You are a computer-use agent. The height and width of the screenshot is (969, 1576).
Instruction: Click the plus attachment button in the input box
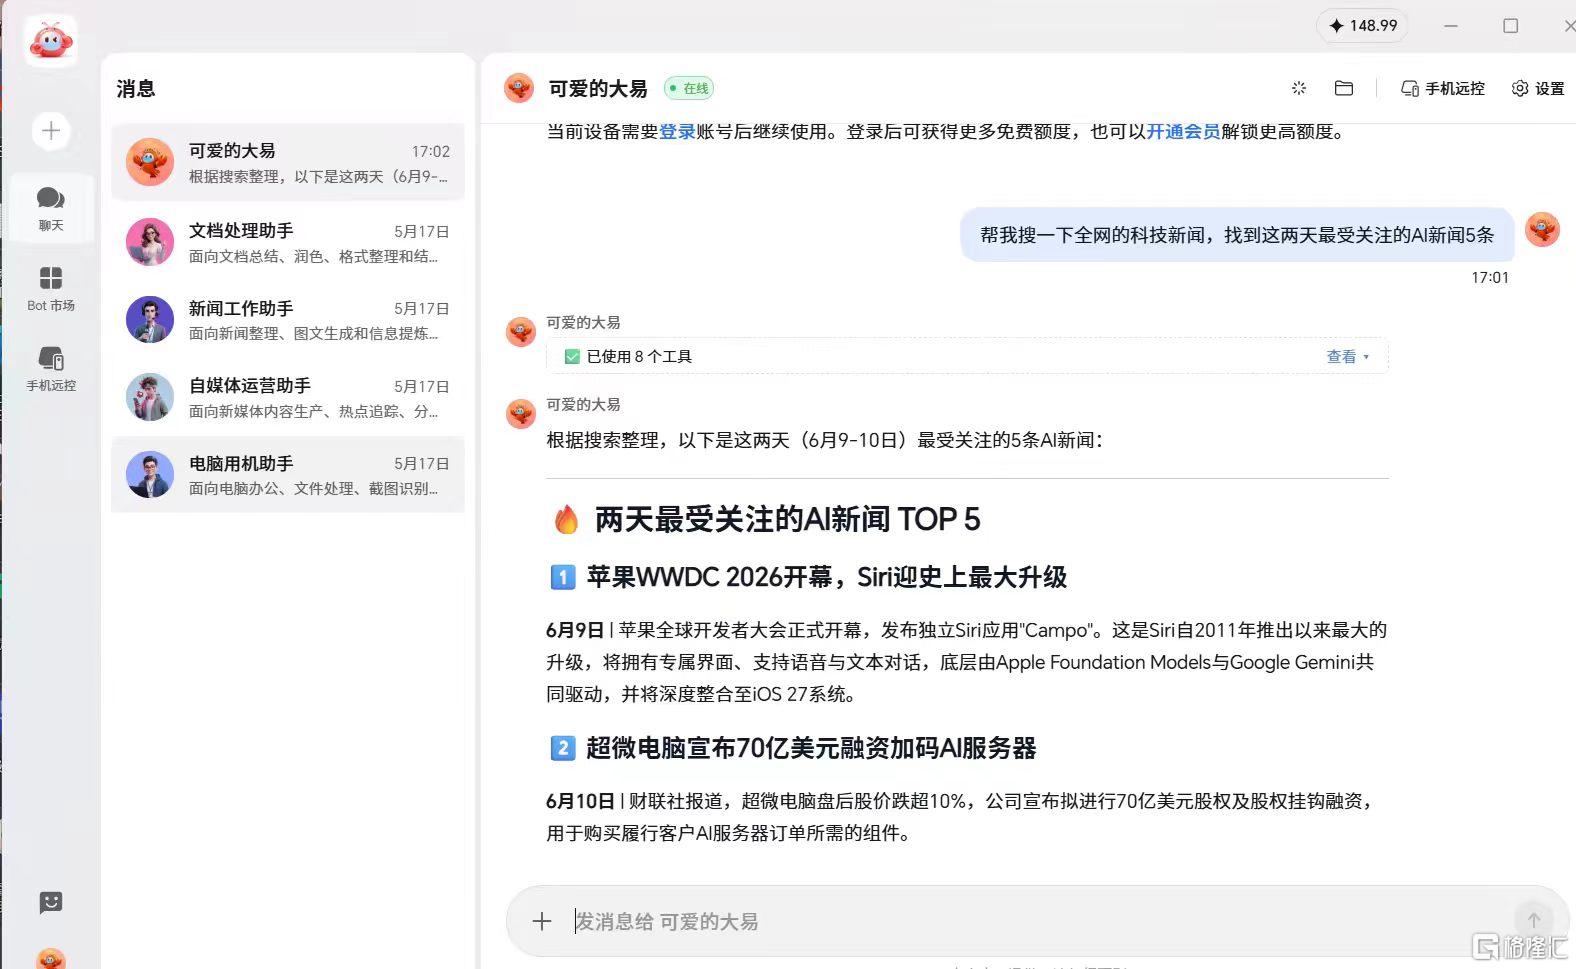[x=542, y=921]
